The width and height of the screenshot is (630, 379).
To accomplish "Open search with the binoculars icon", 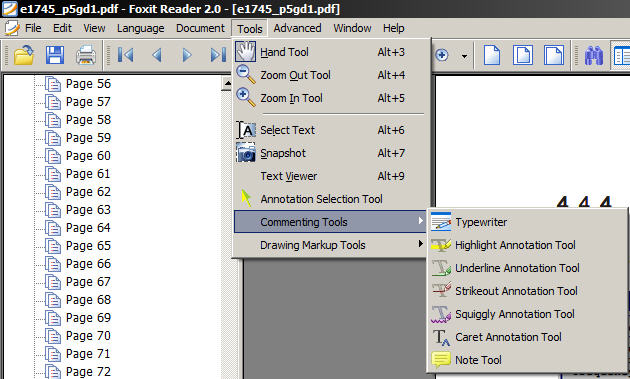I will [x=594, y=55].
